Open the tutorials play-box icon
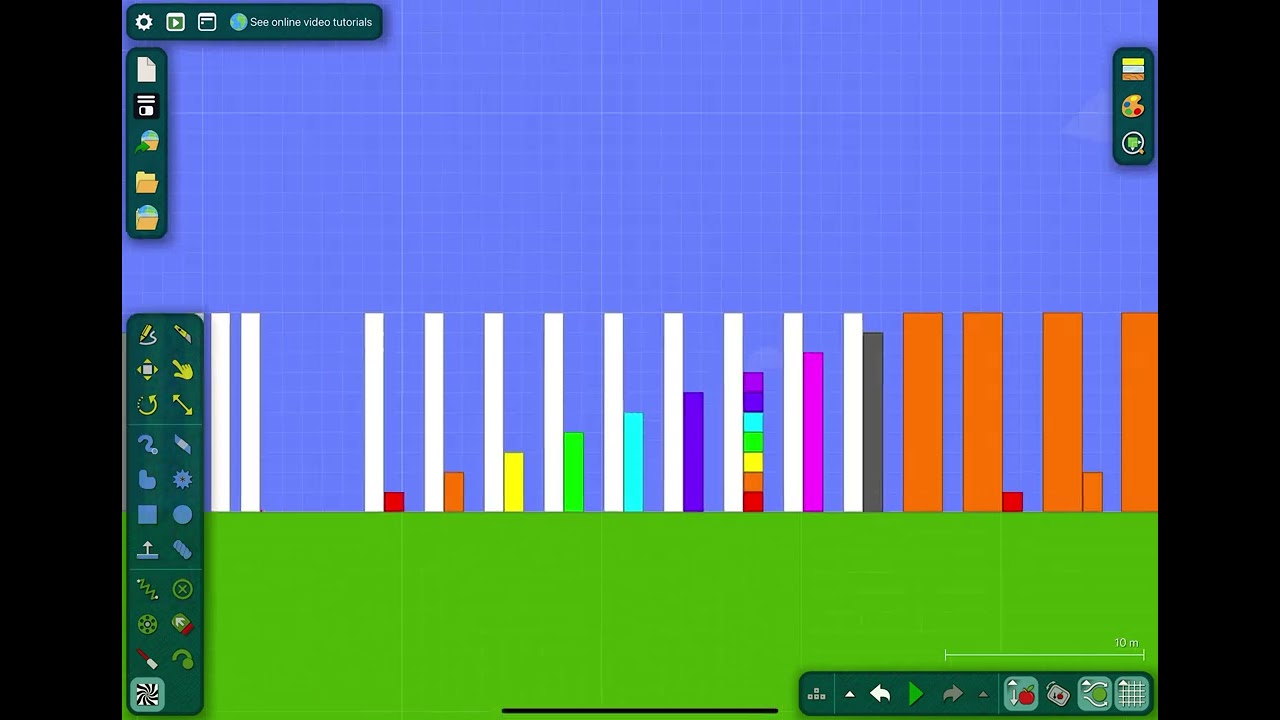Viewport: 1280px width, 720px height. [x=175, y=22]
